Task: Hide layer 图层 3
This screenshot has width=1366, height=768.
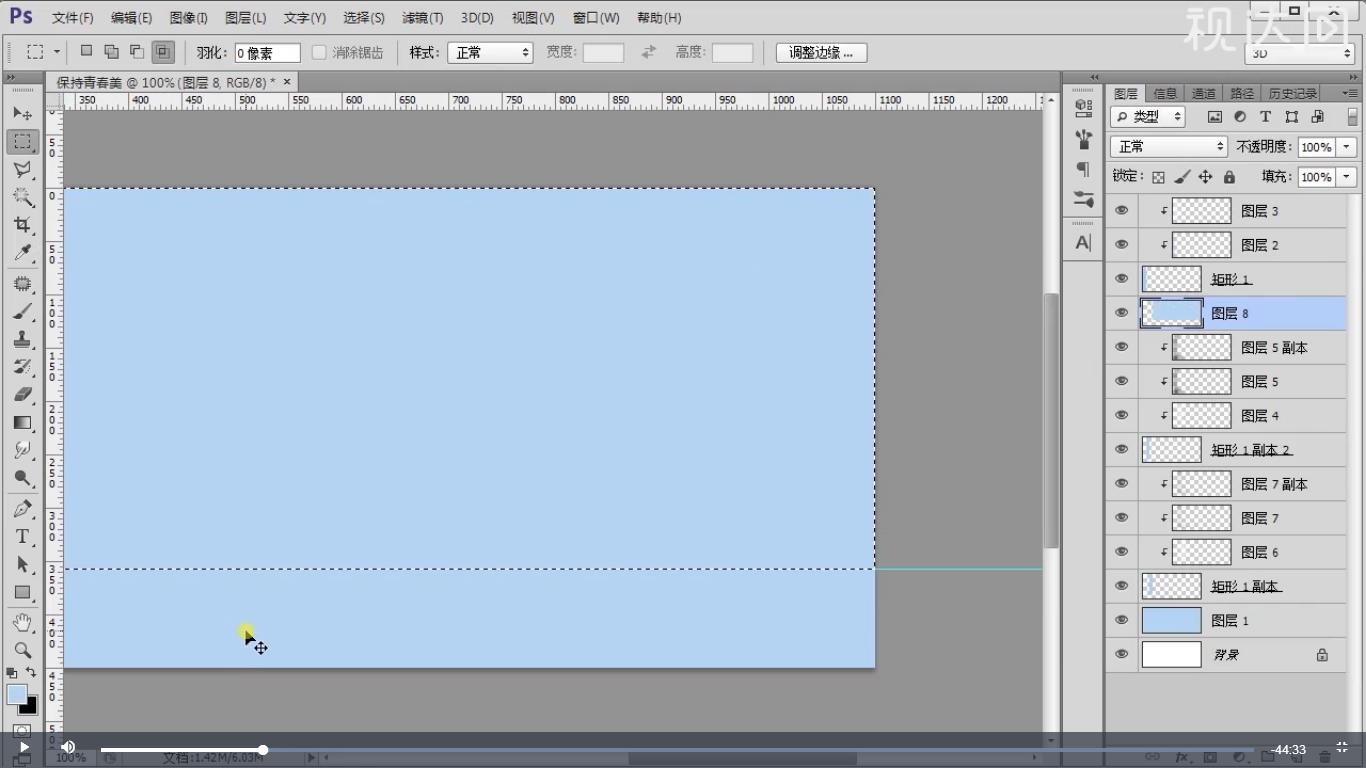Action: click(1121, 211)
